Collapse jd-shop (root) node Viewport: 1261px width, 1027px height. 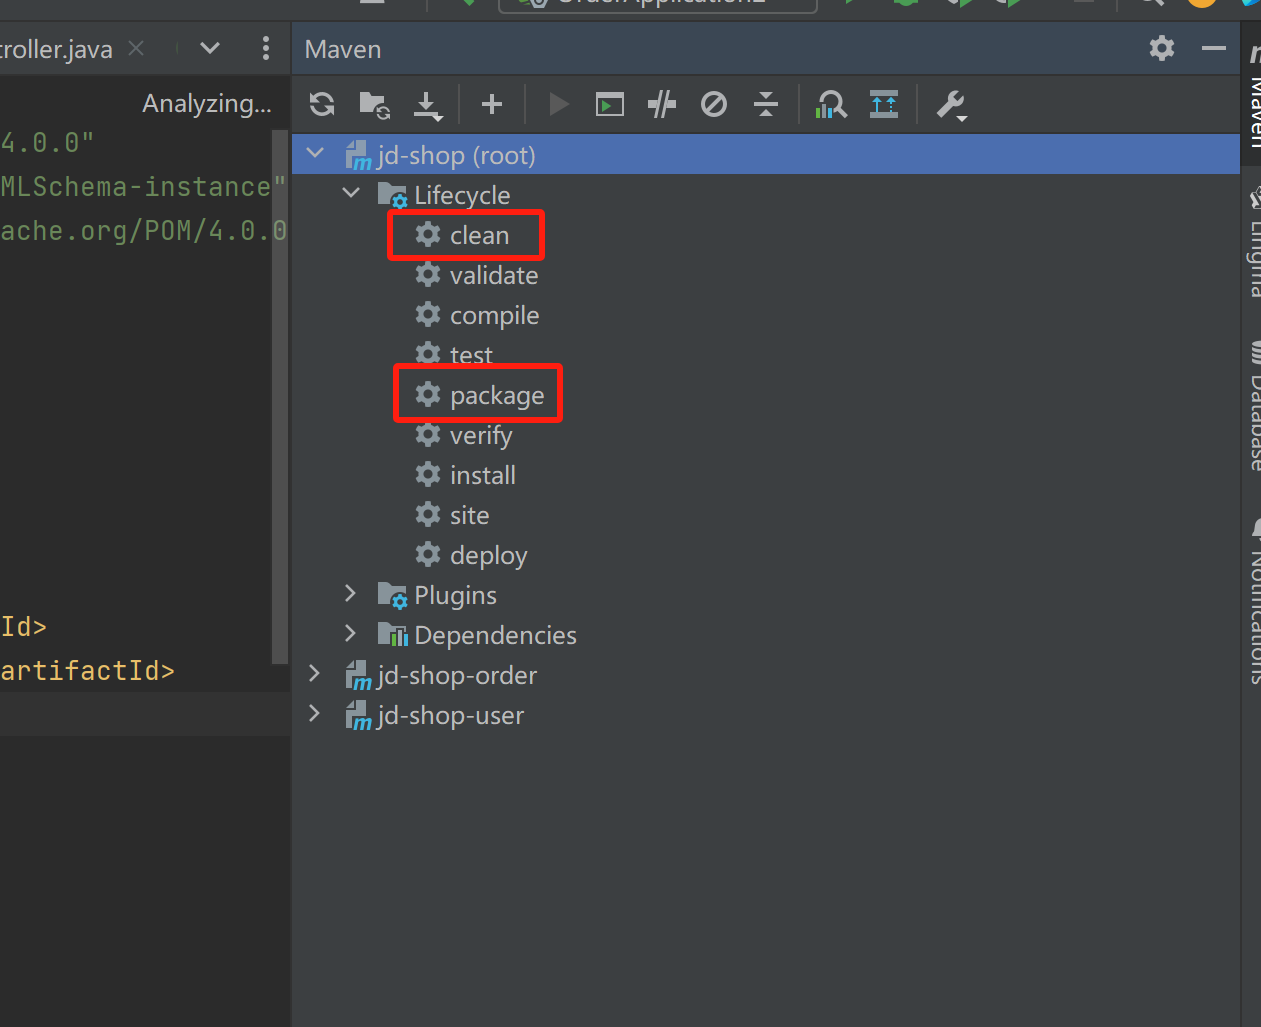(x=316, y=153)
